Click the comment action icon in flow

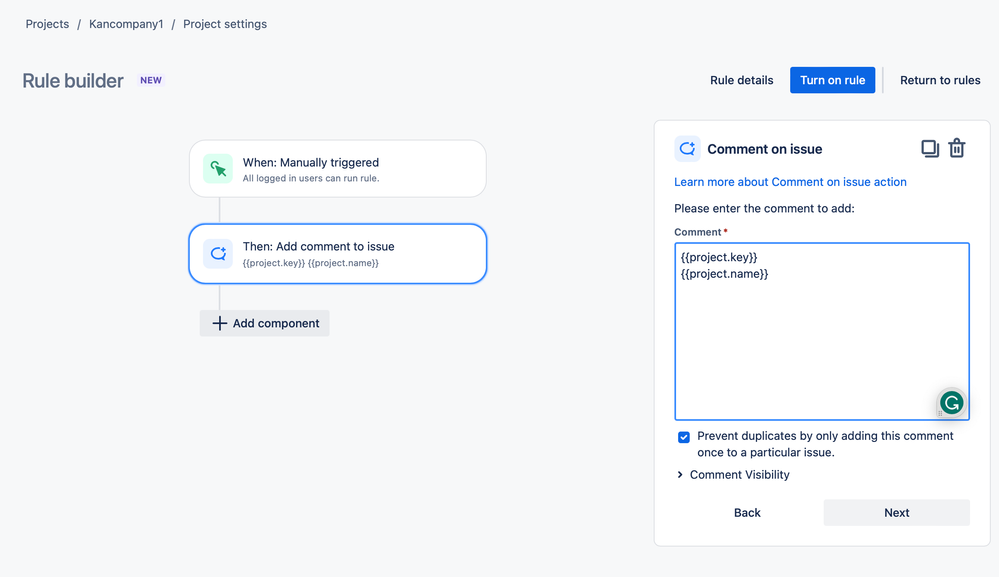coord(218,254)
